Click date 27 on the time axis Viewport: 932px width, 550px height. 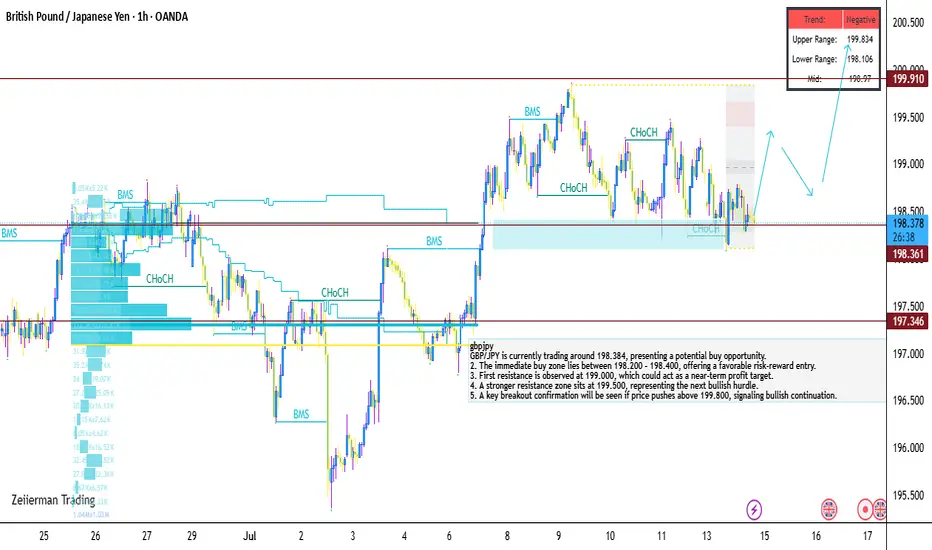[x=147, y=536]
